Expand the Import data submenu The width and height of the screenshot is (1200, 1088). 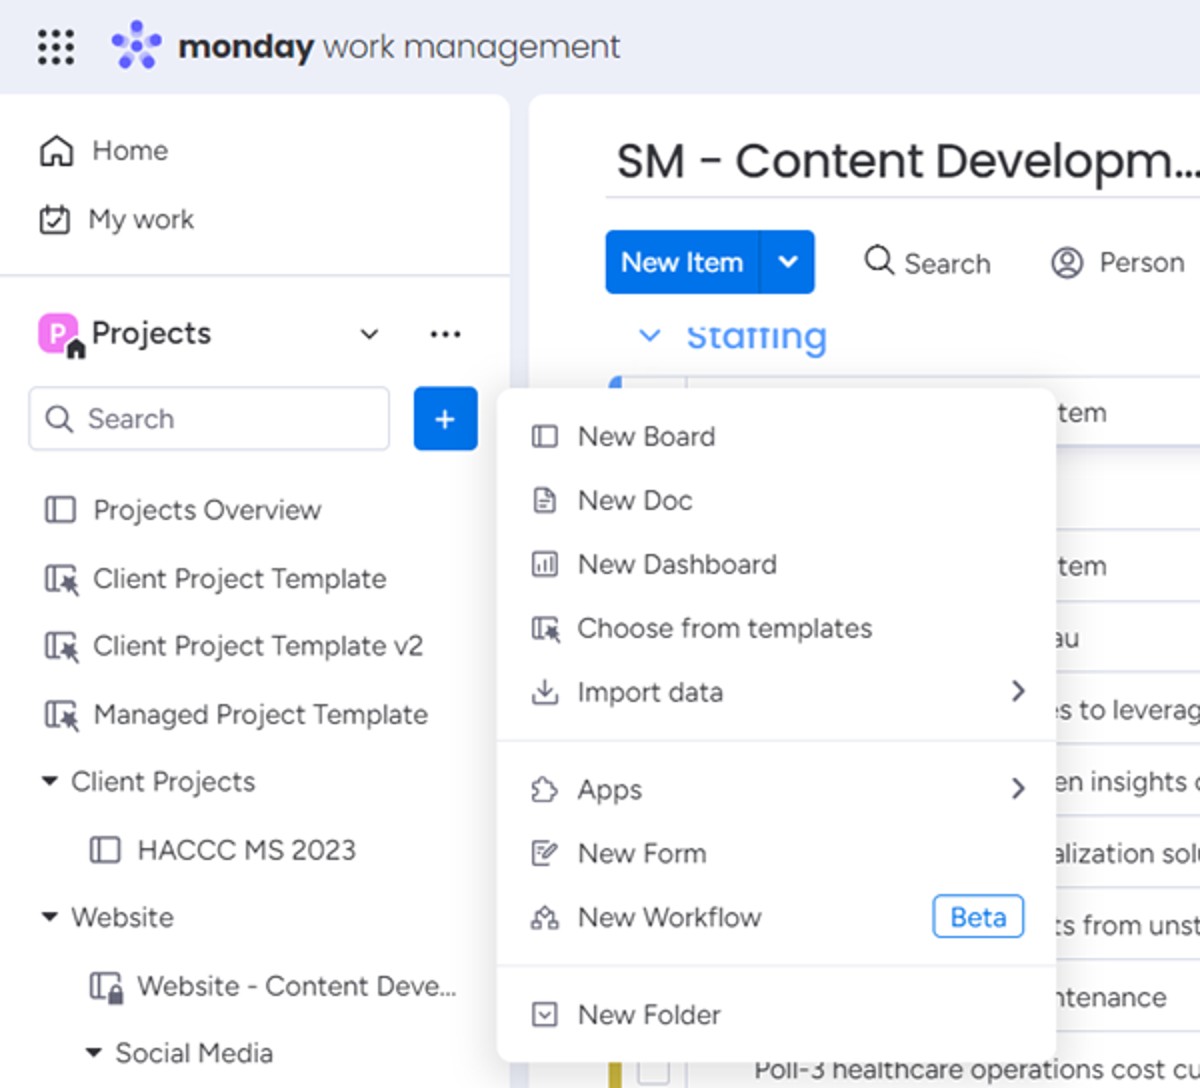776,692
